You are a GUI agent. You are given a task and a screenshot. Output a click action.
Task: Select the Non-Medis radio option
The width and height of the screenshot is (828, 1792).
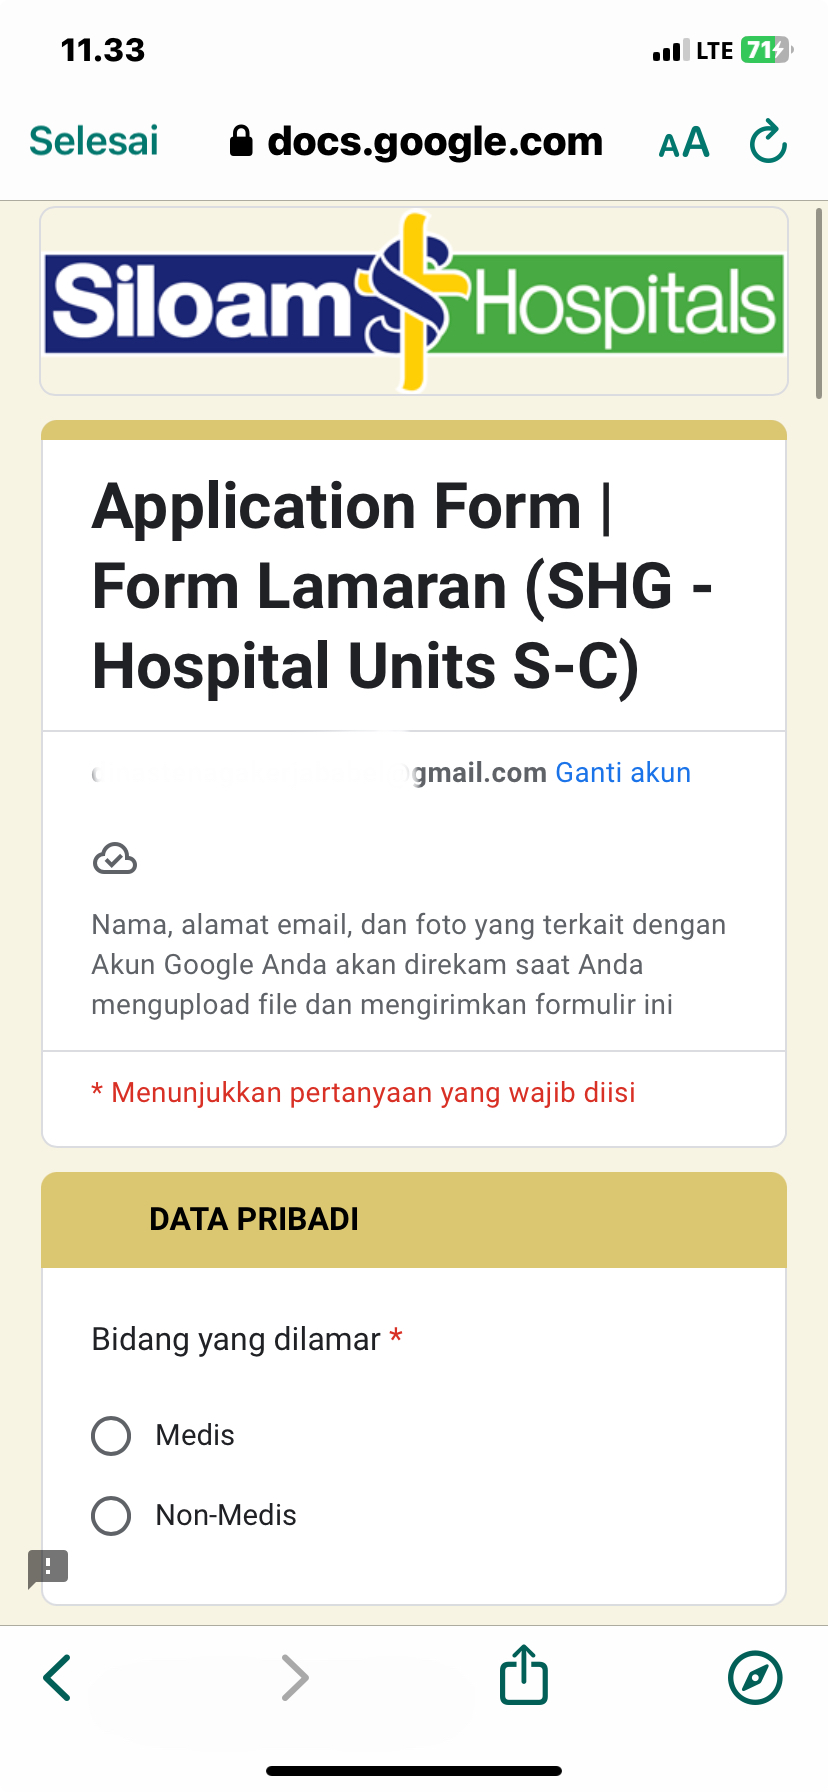coord(111,1515)
